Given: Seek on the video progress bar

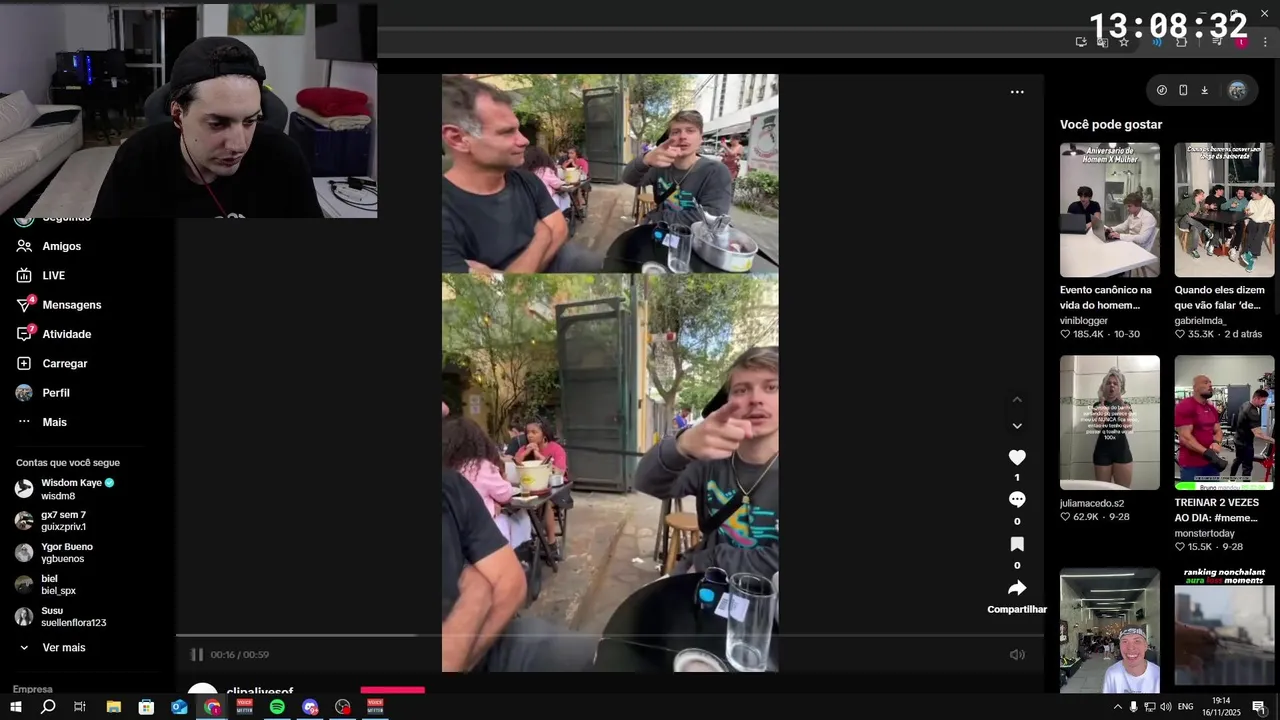Looking at the screenshot, I should [x=610, y=635].
